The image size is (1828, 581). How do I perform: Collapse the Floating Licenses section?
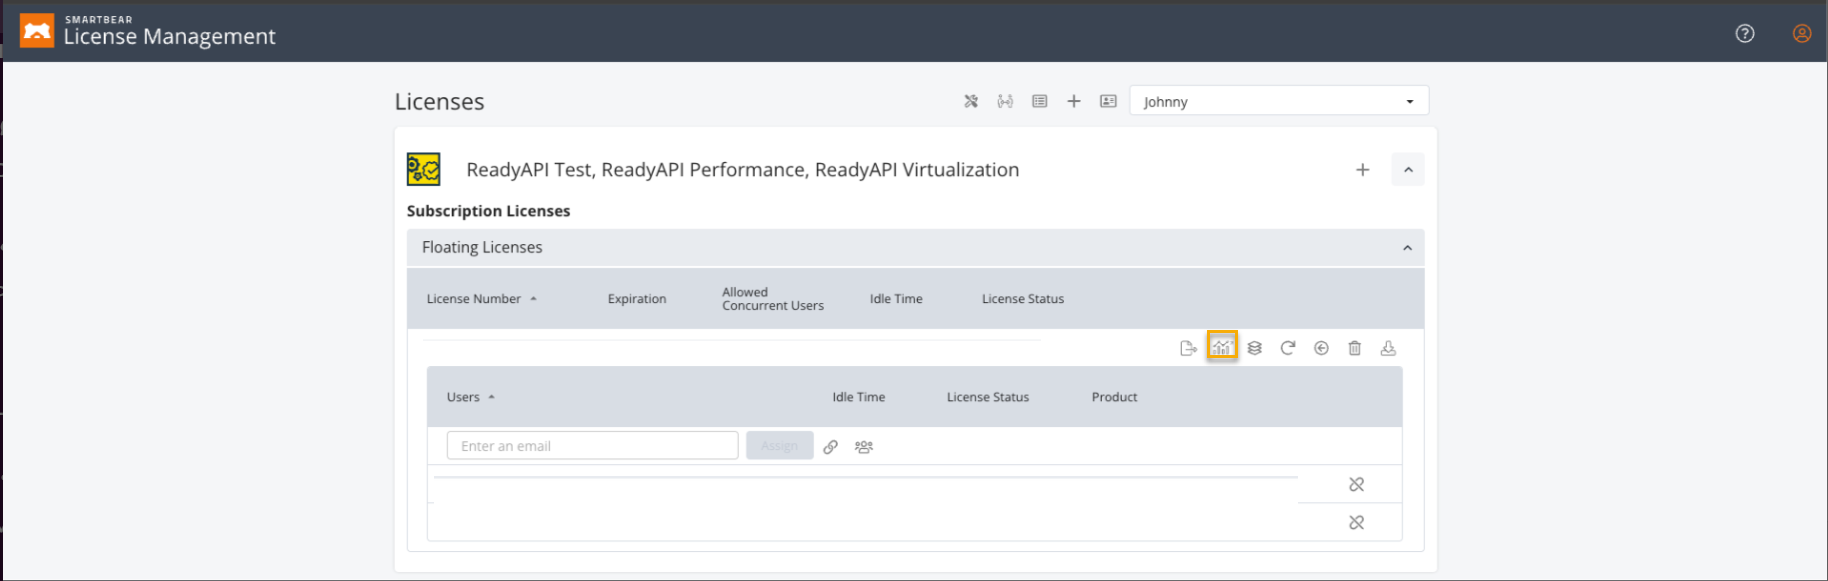[1407, 248]
